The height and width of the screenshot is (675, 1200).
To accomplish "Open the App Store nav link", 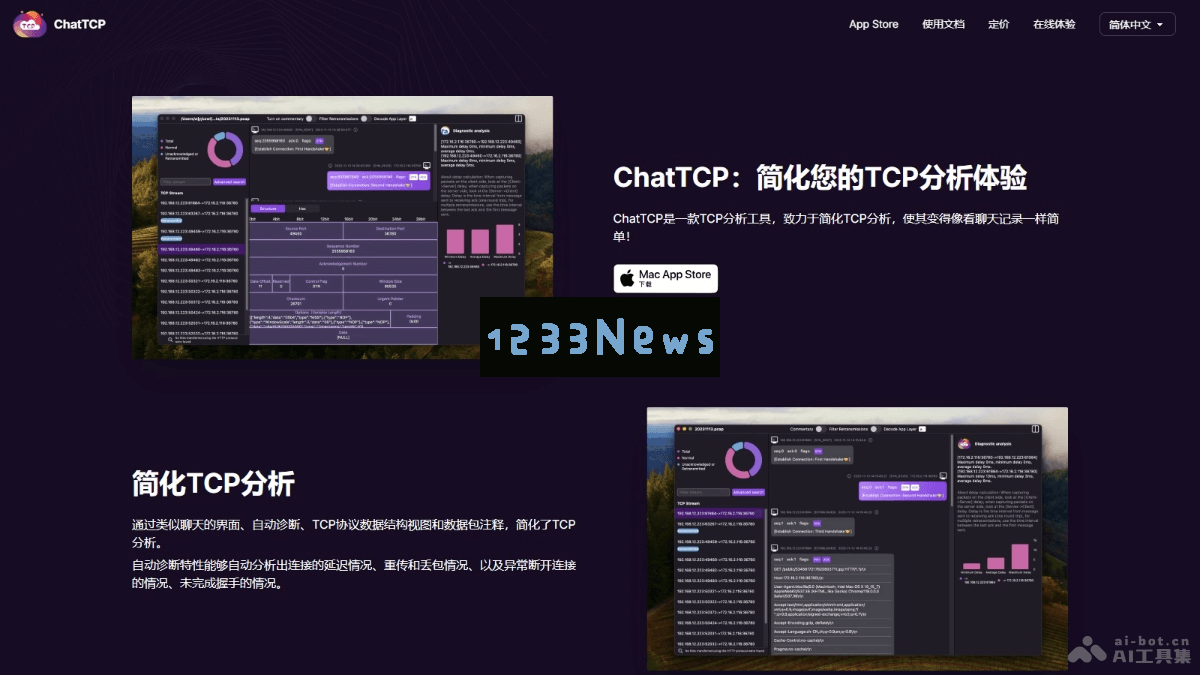I will 874,24.
